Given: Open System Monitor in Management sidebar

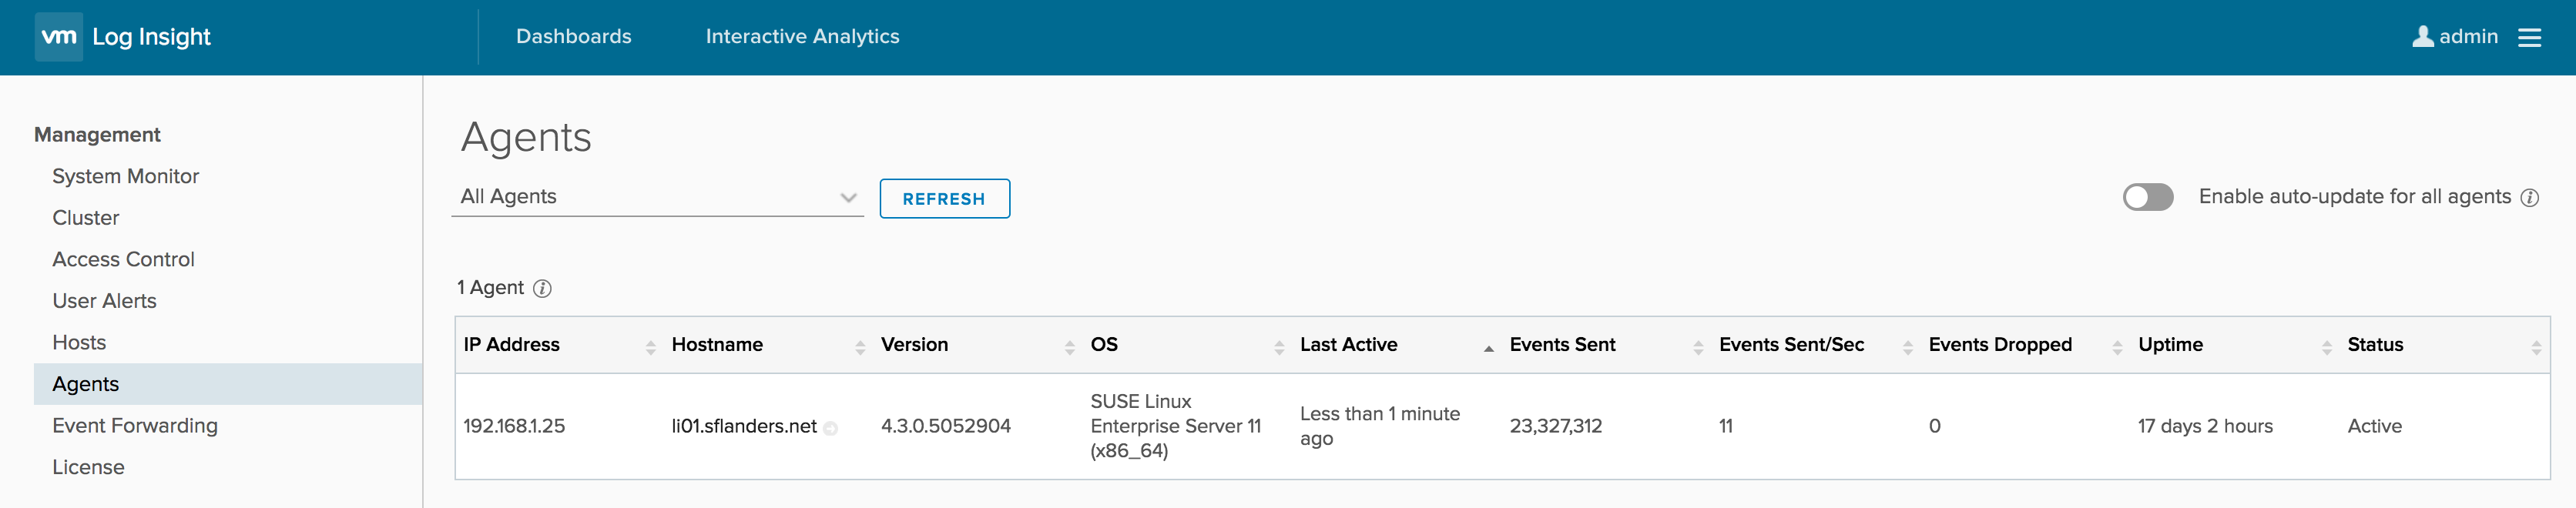Looking at the screenshot, I should 126,176.
